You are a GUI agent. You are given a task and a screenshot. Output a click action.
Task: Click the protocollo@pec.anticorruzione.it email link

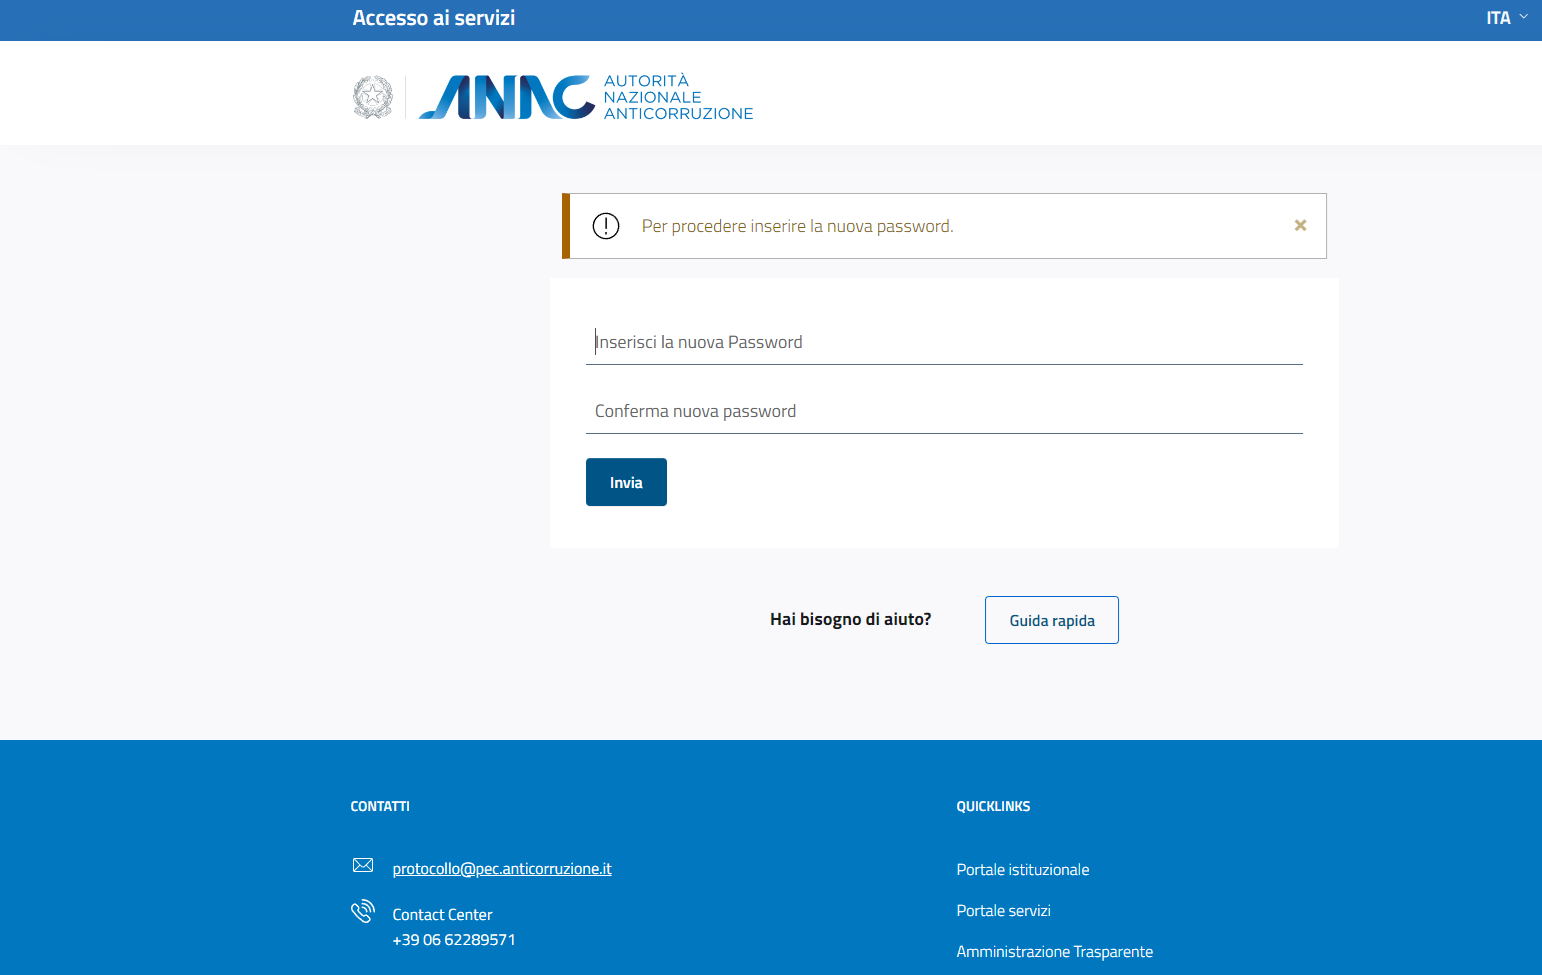(502, 869)
